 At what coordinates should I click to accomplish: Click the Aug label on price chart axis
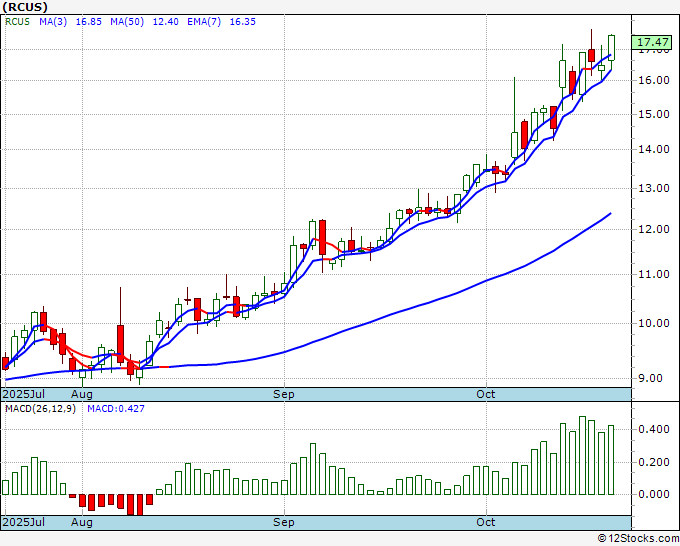[82, 394]
